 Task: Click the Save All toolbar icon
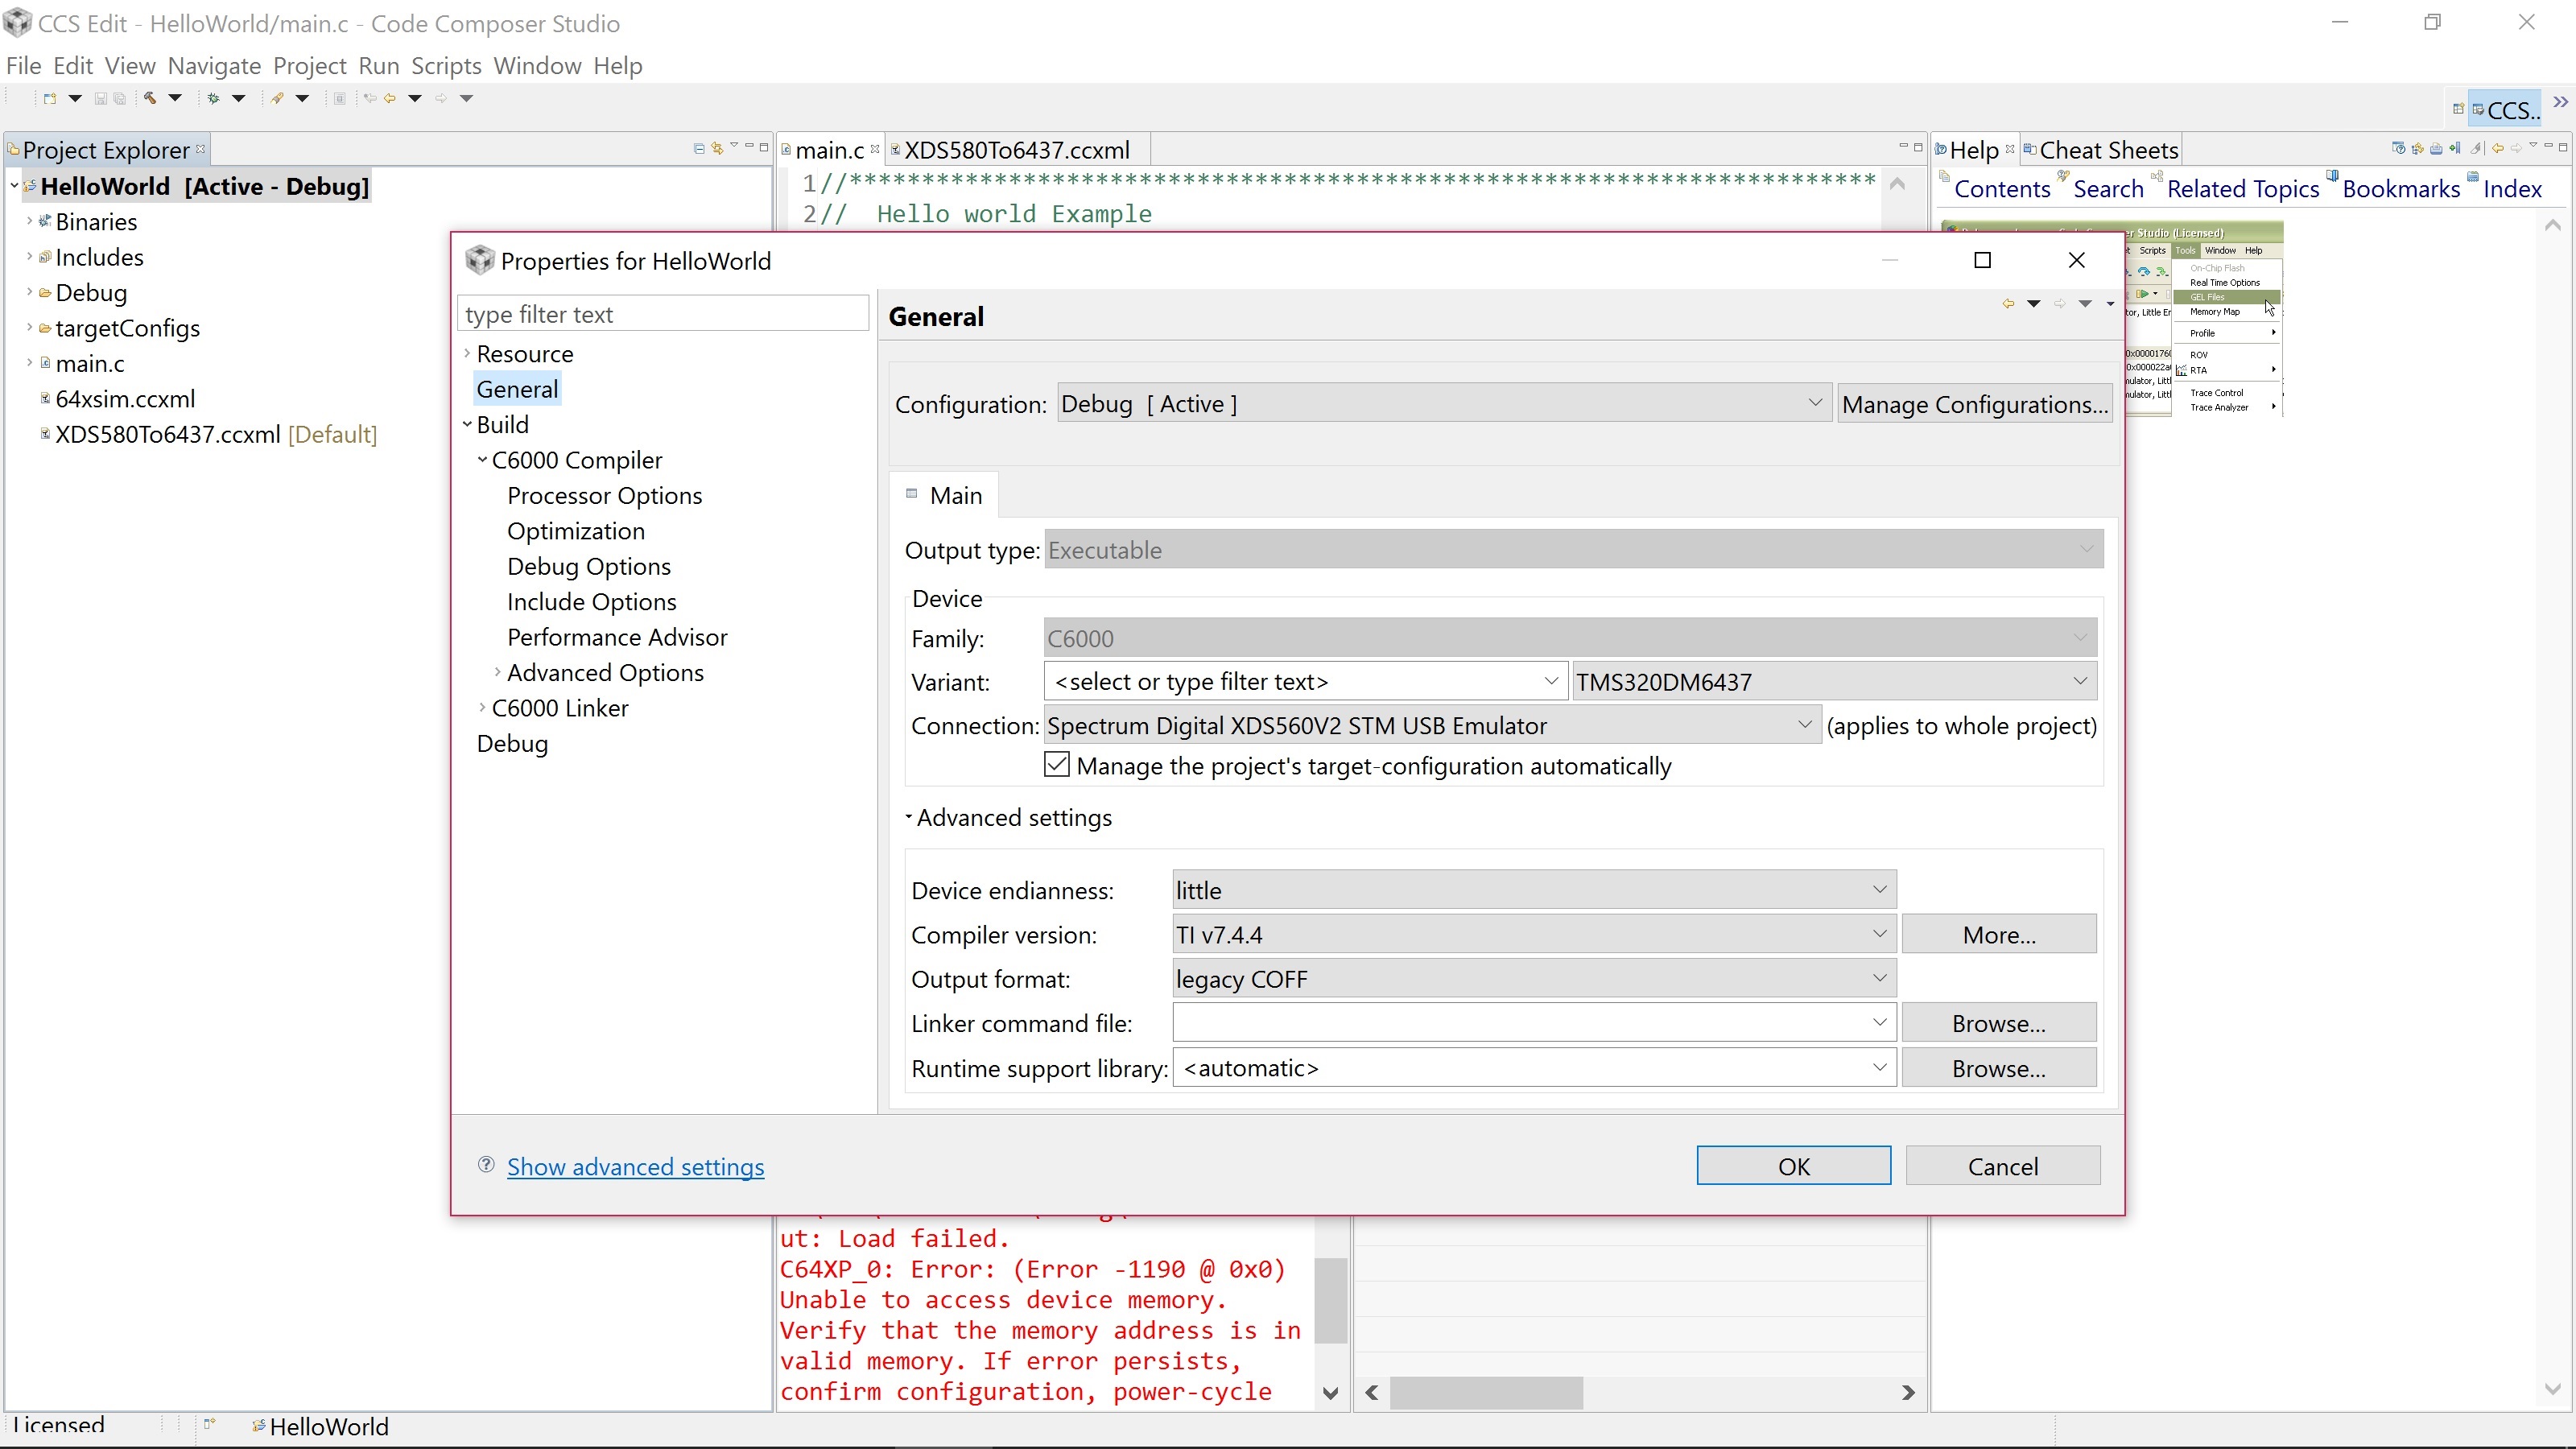[x=119, y=98]
